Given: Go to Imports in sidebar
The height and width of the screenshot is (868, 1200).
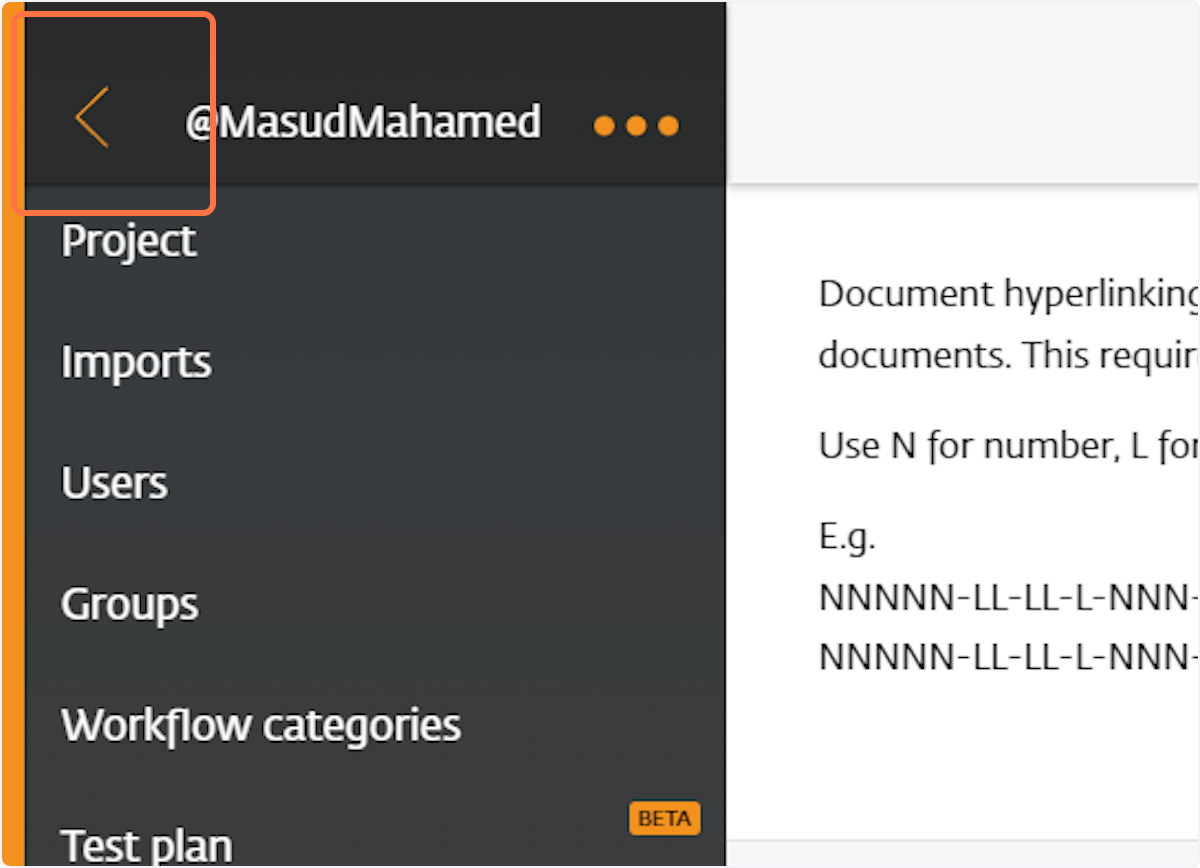Looking at the screenshot, I should coord(136,362).
